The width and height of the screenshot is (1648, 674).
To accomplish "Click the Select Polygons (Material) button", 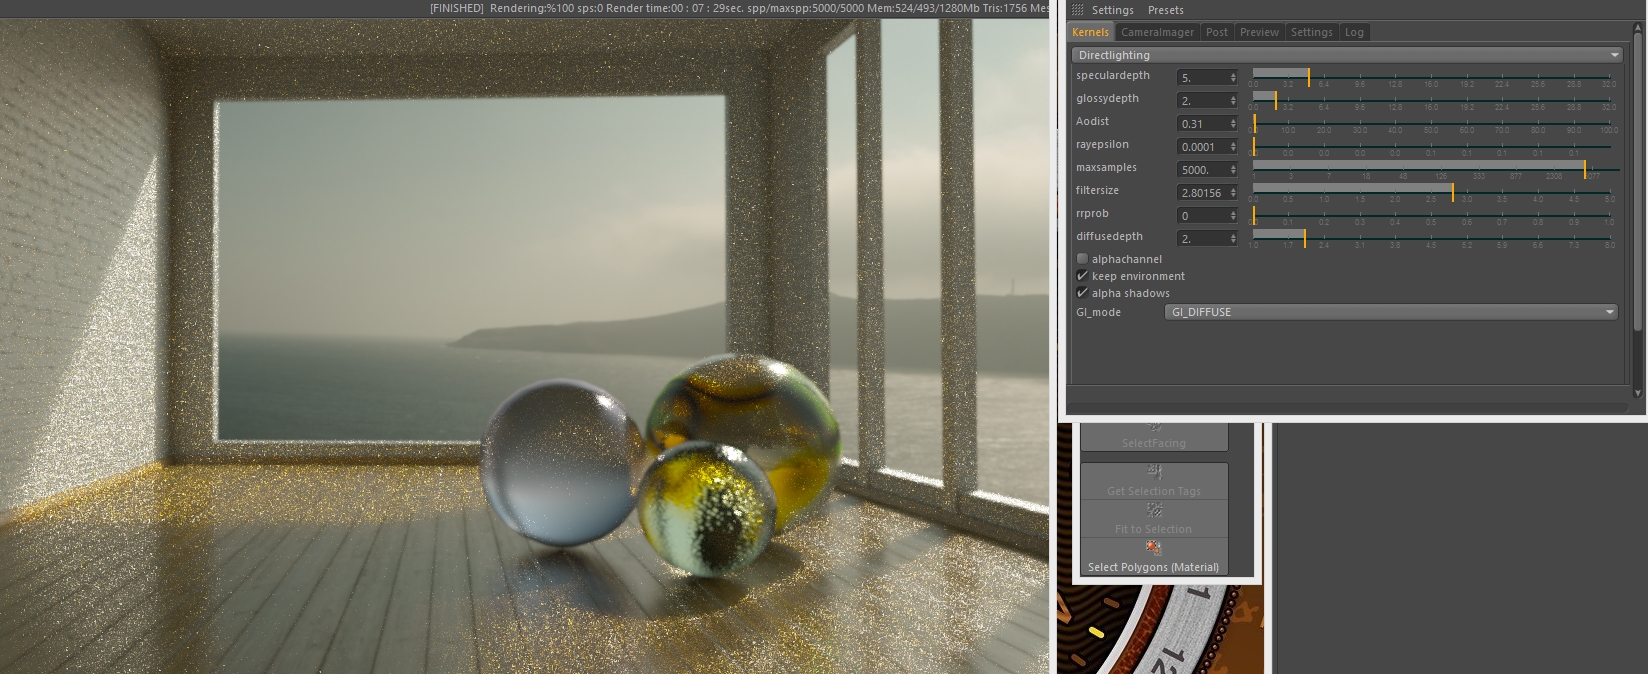I will [1154, 557].
